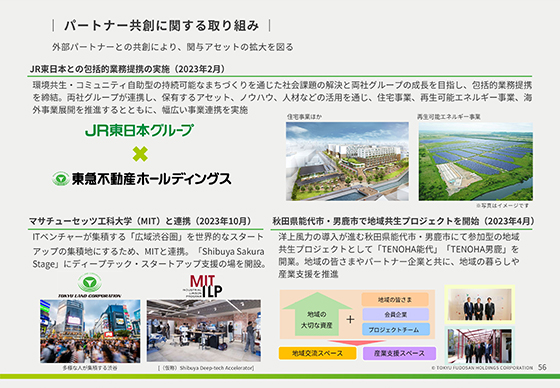
Task: Click the slide title パートナー共創に関する取り組み
Action: [161, 26]
